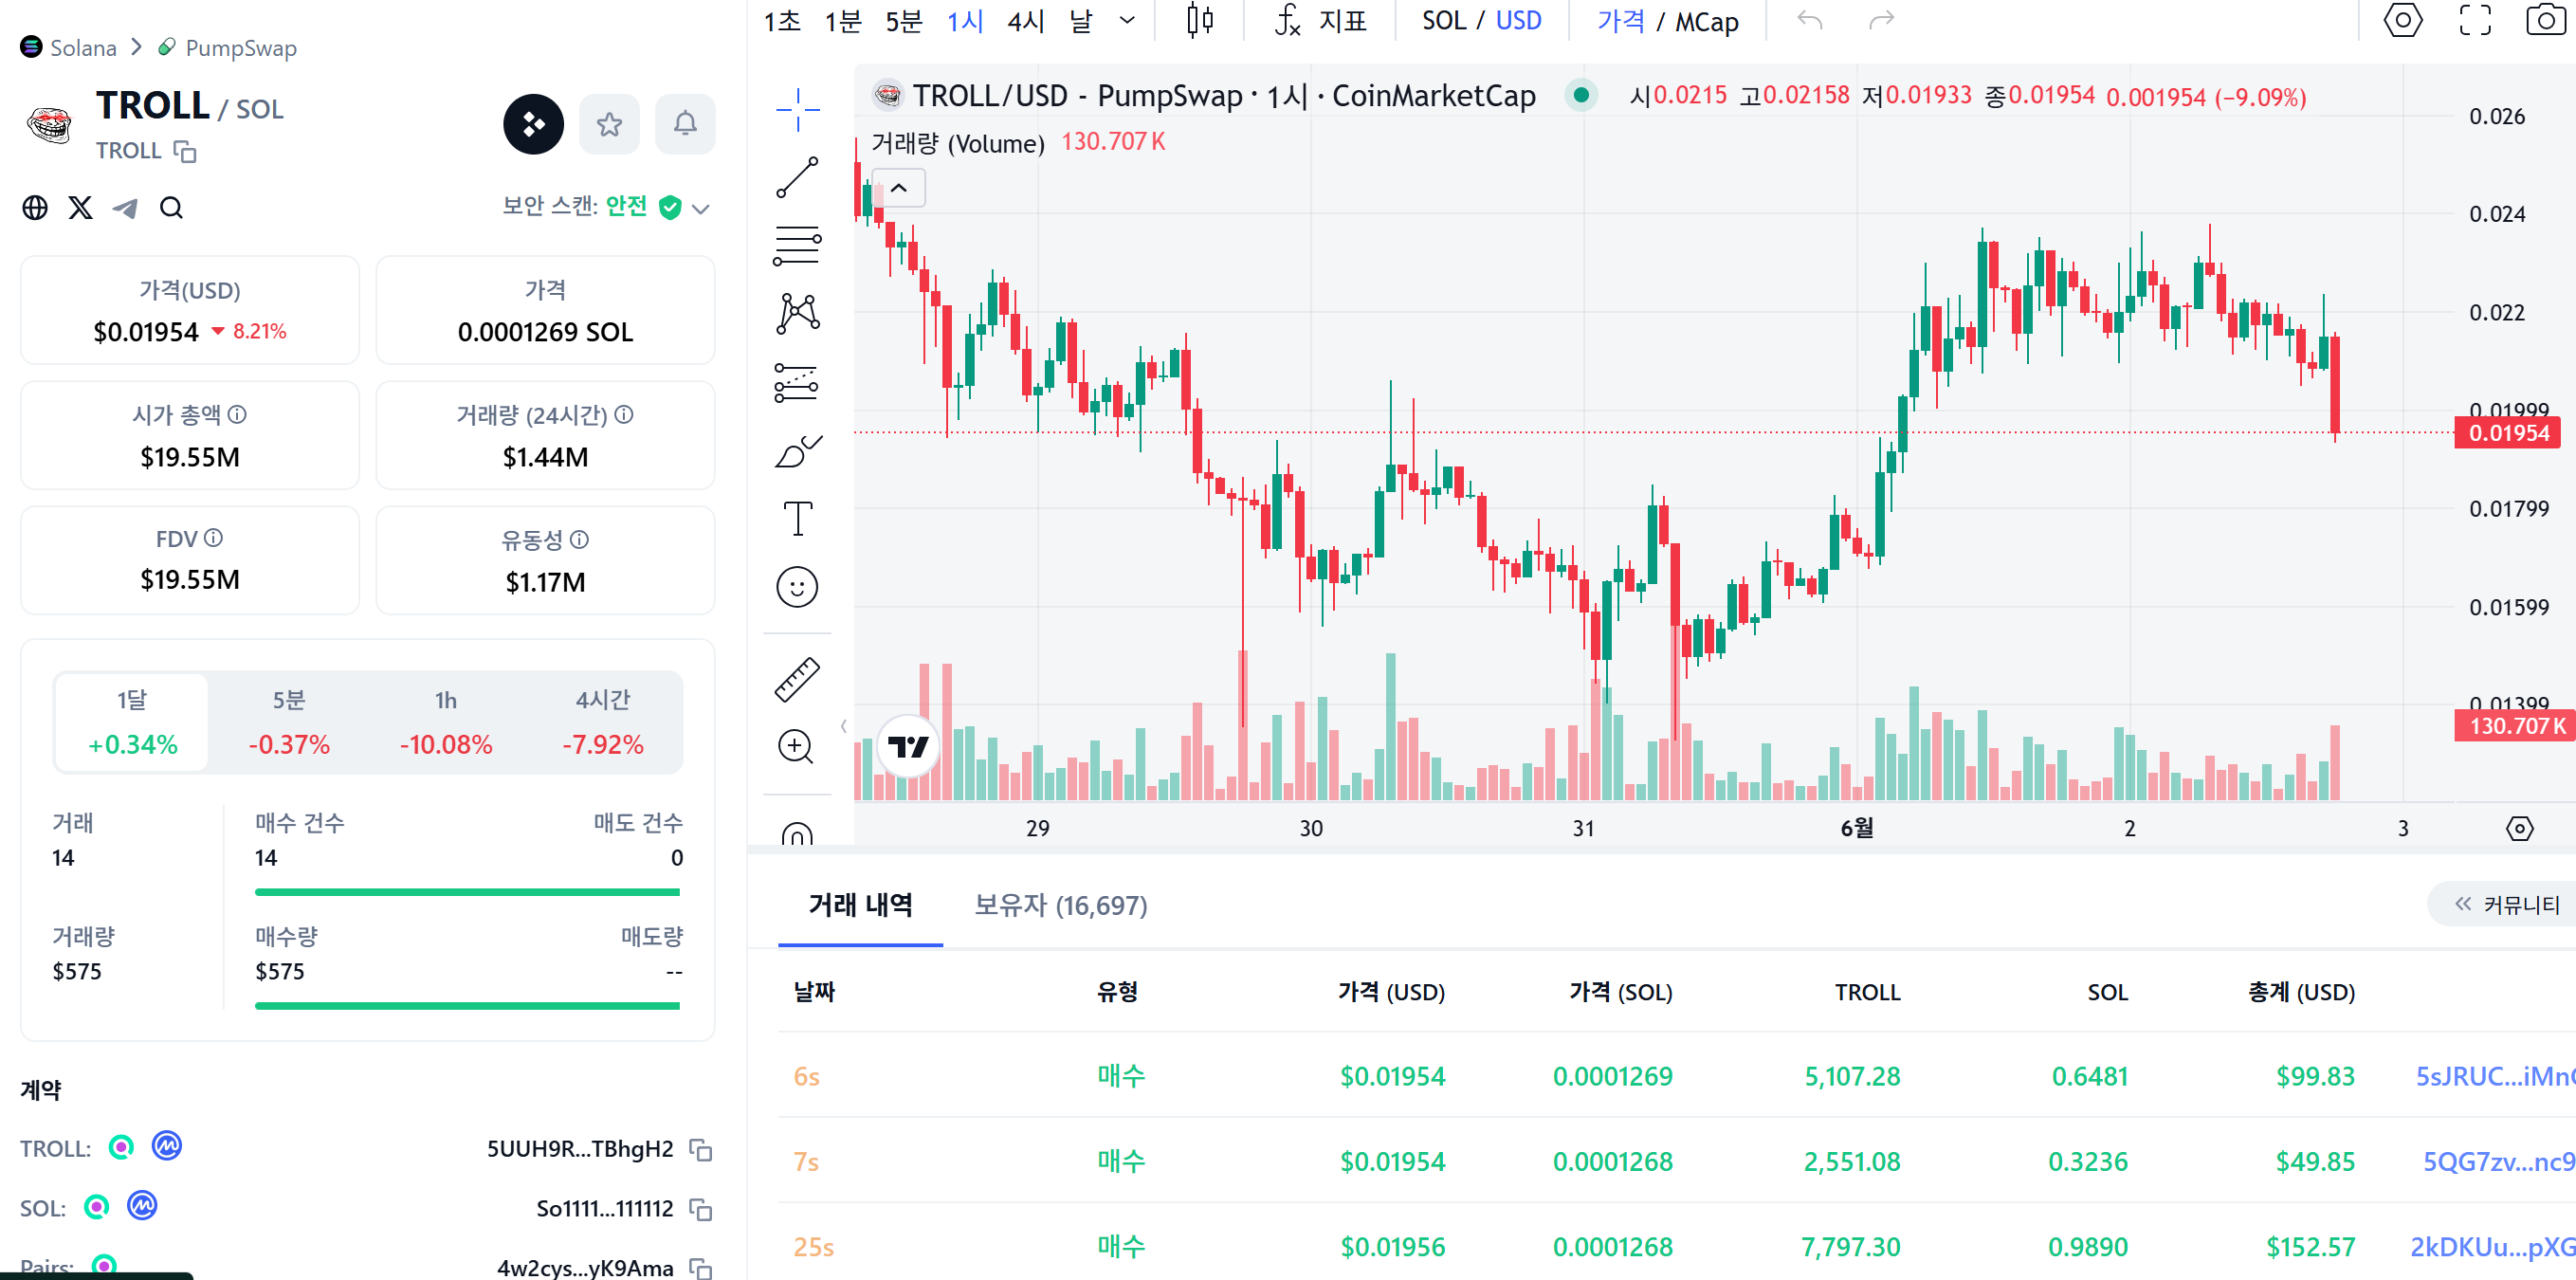Image resolution: width=2576 pixels, height=1280 pixels.
Task: Click the 0.01954 current price label on axis
Action: point(2508,433)
